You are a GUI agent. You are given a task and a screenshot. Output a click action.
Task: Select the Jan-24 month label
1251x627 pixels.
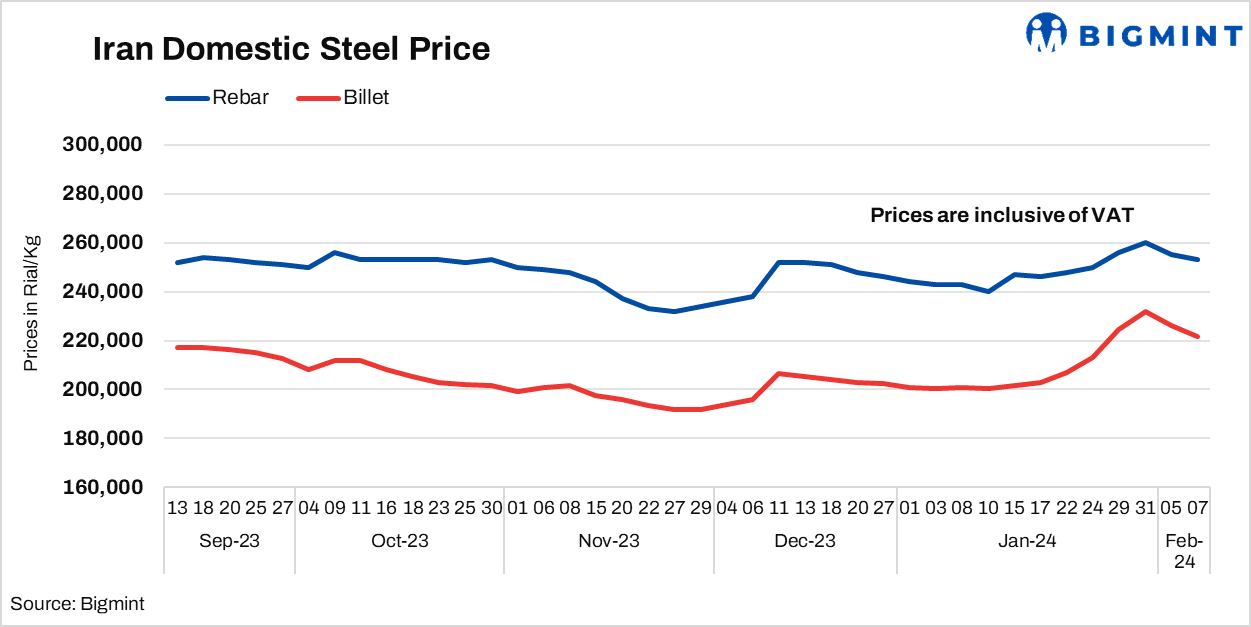point(1026,541)
